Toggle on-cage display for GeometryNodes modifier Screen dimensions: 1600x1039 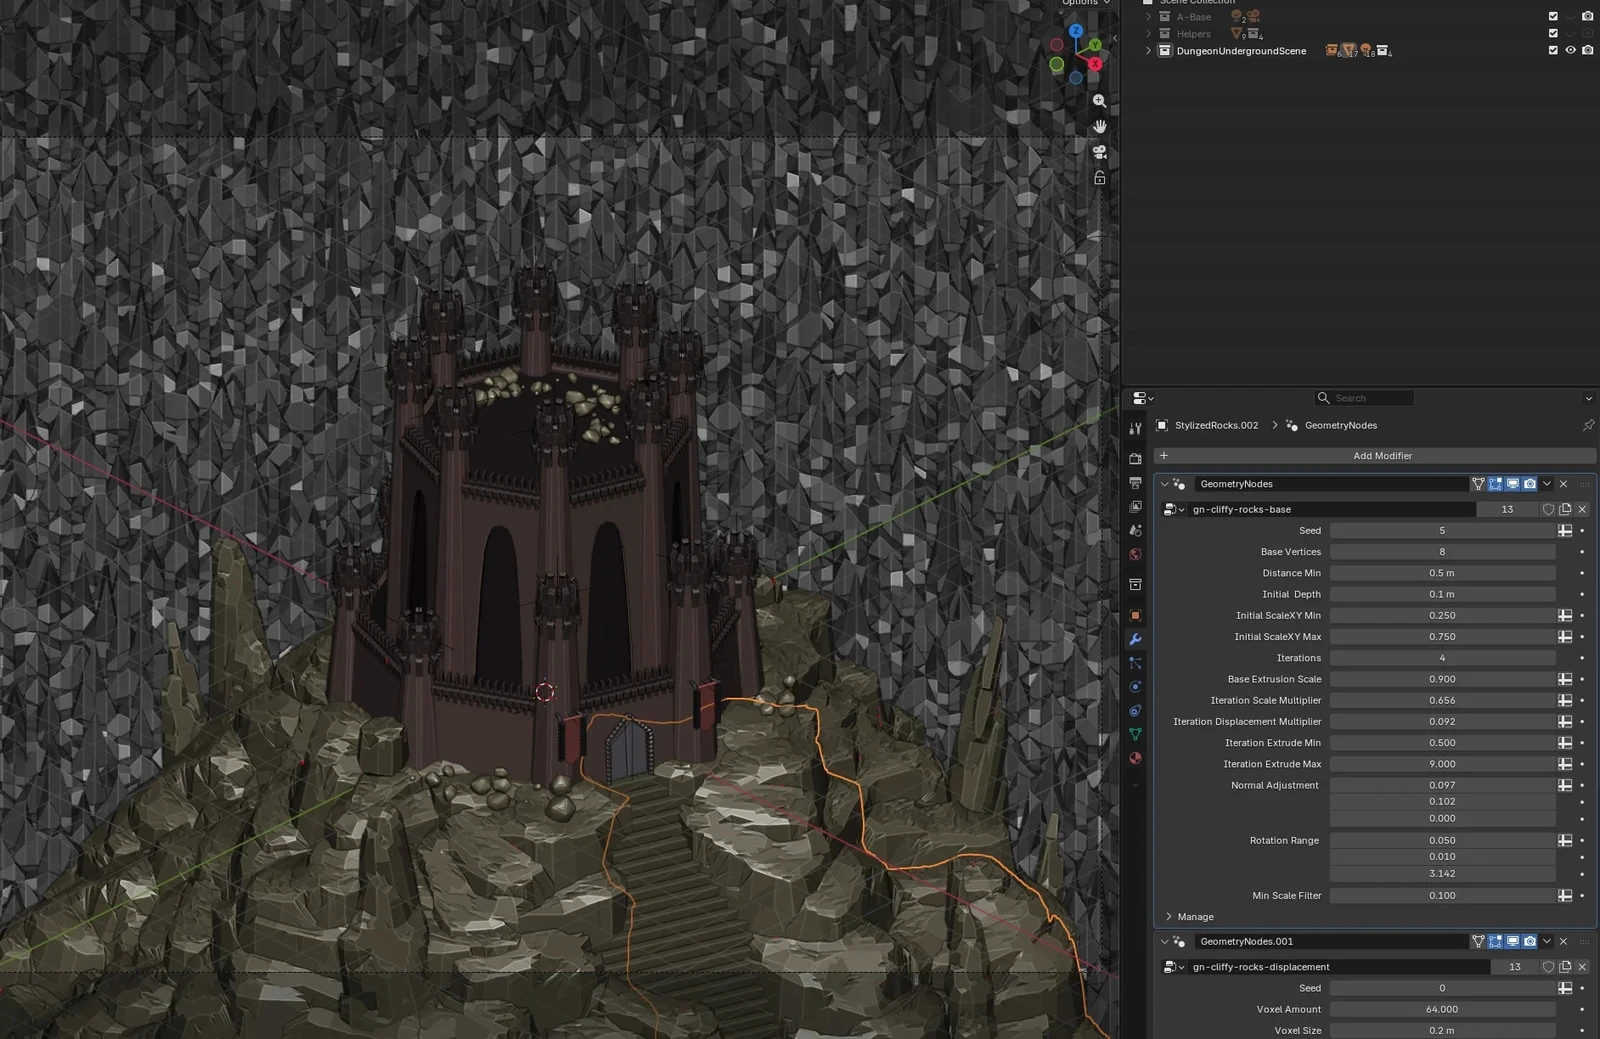(x=1478, y=484)
